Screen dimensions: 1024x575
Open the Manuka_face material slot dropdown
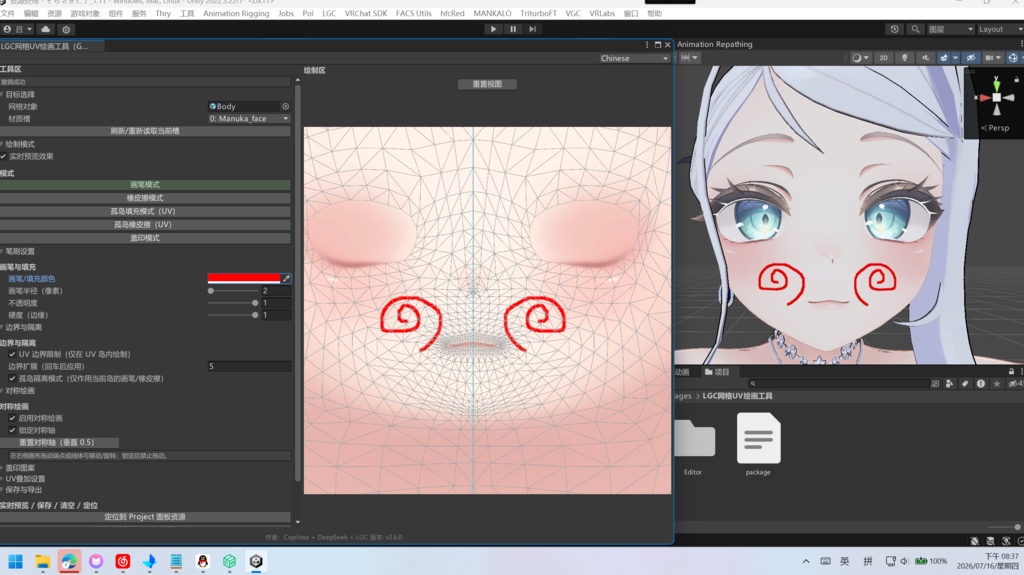tap(249, 118)
